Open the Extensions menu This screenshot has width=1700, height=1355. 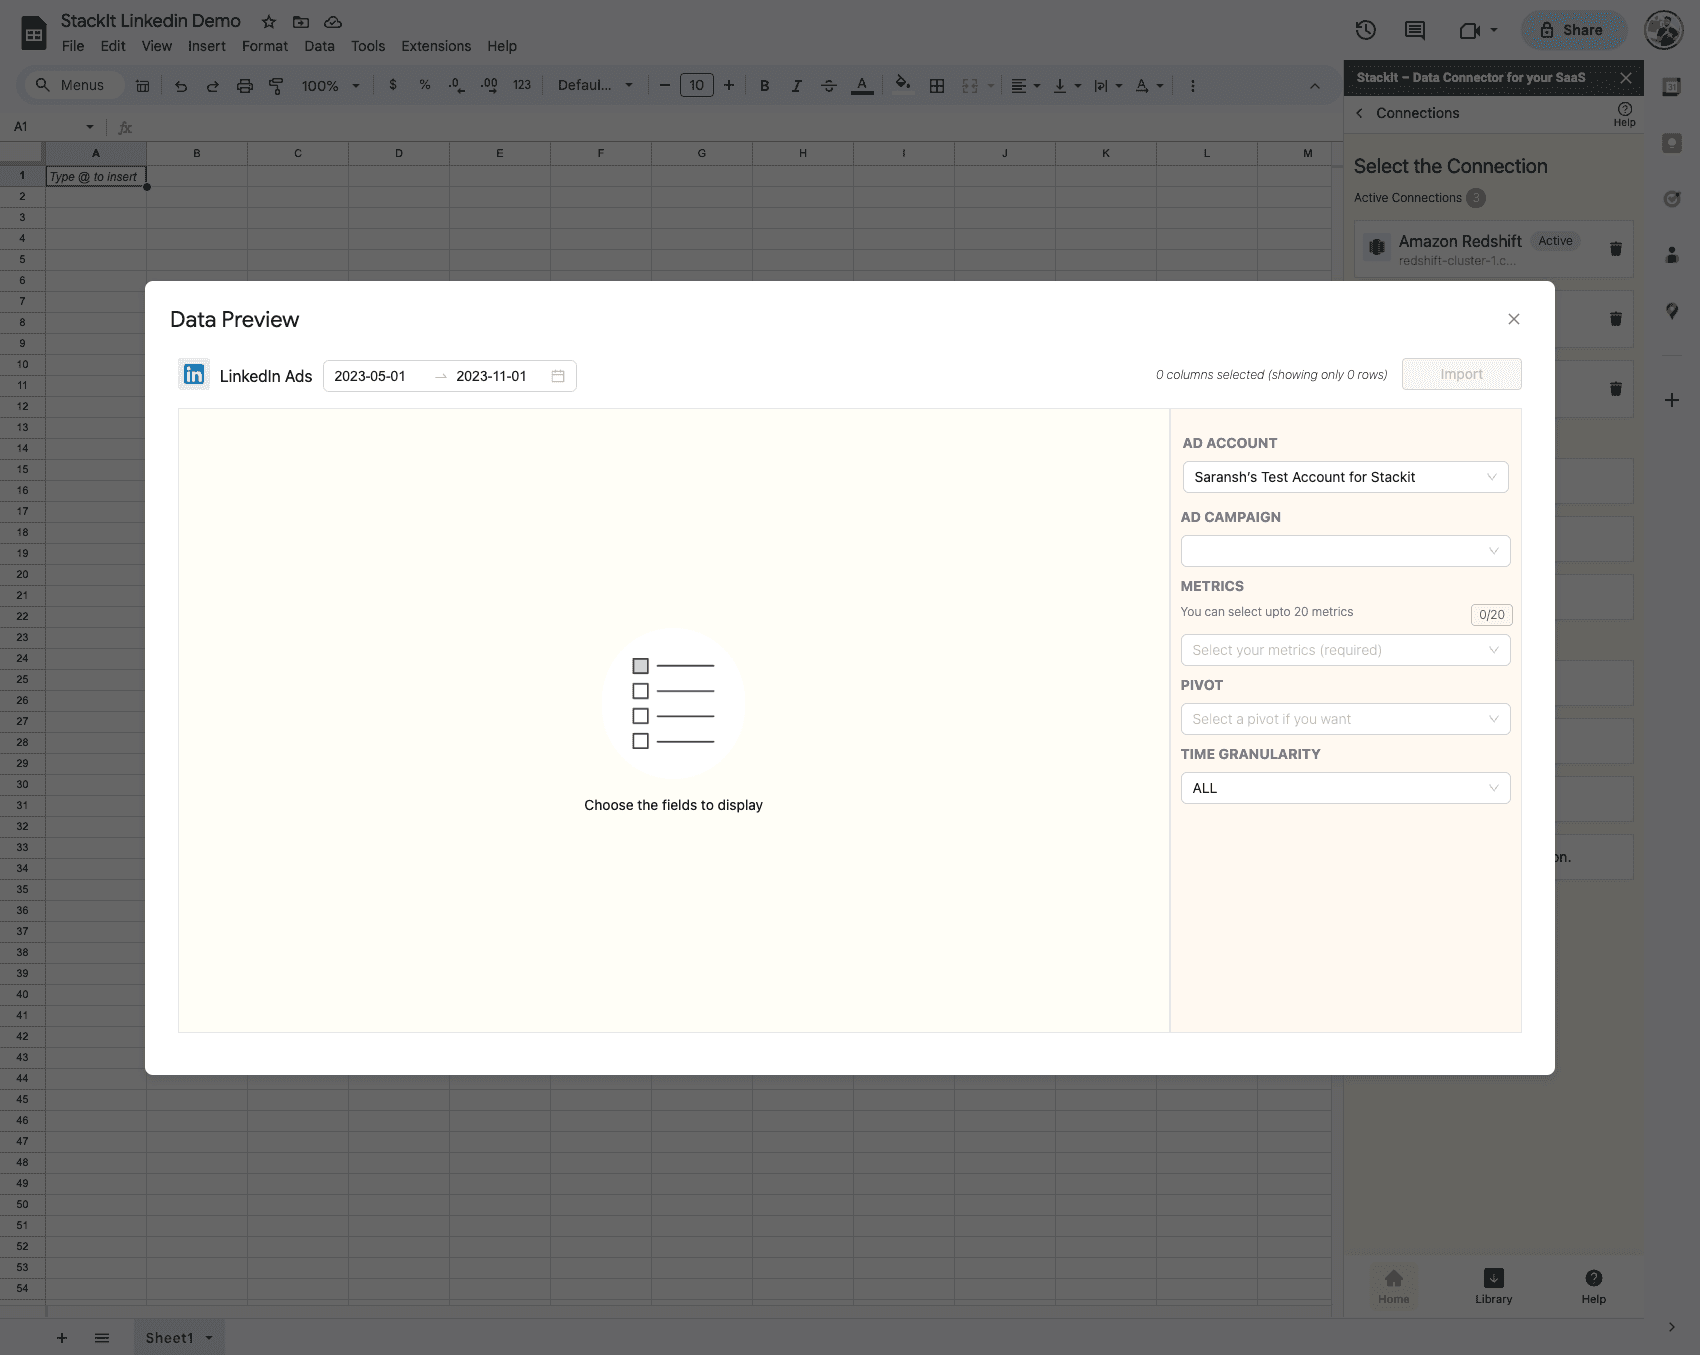[436, 46]
